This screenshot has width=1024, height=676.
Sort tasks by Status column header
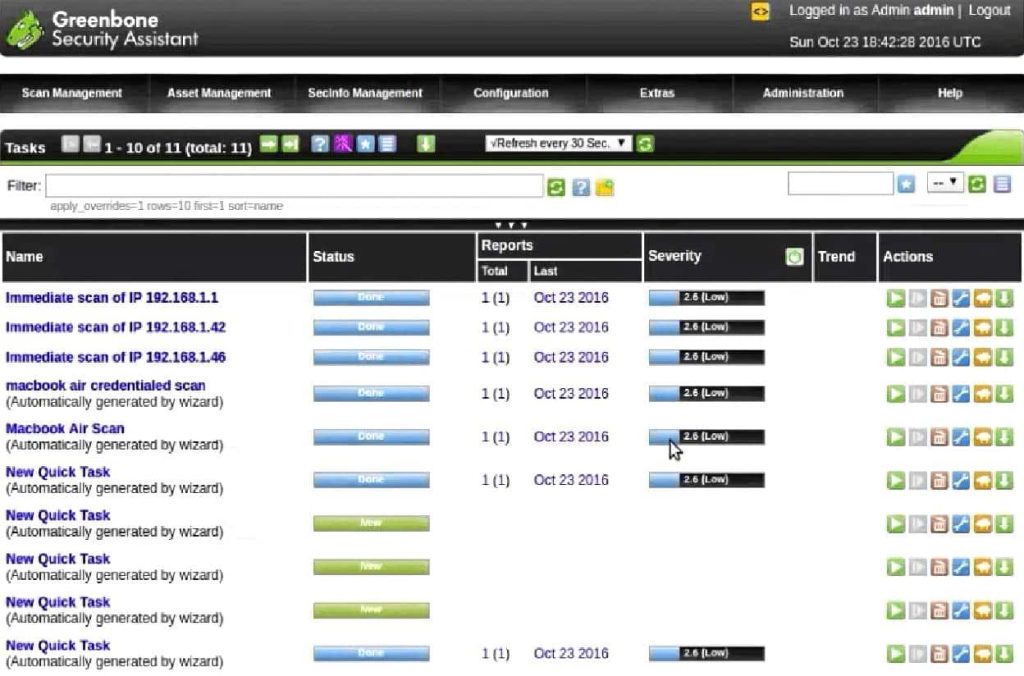[334, 257]
